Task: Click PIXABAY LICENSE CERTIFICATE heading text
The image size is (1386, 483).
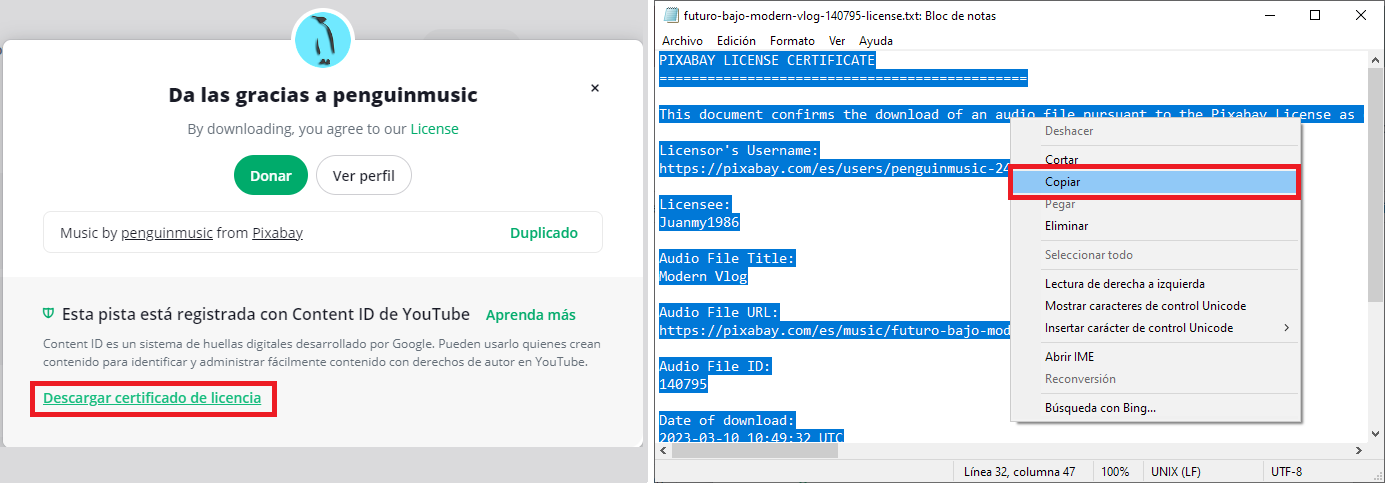Action: tap(767, 60)
